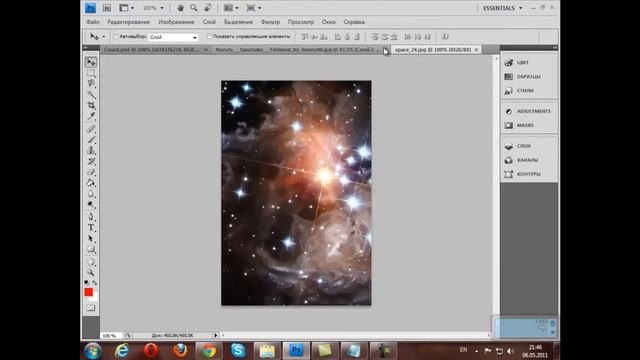Click the Zoom tool in the application bar

tap(193, 8)
